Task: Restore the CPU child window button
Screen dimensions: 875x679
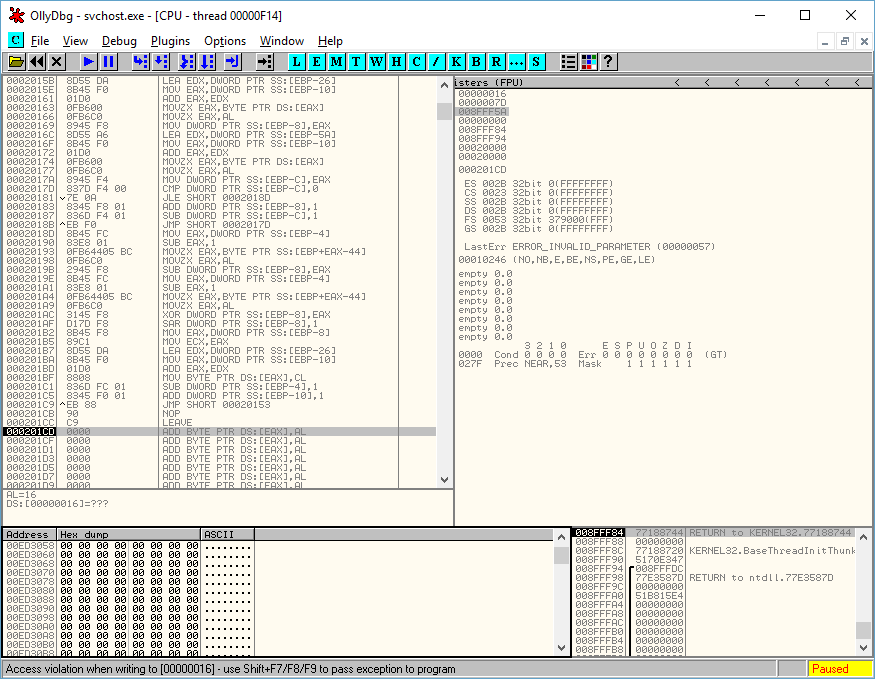Action: tap(845, 41)
